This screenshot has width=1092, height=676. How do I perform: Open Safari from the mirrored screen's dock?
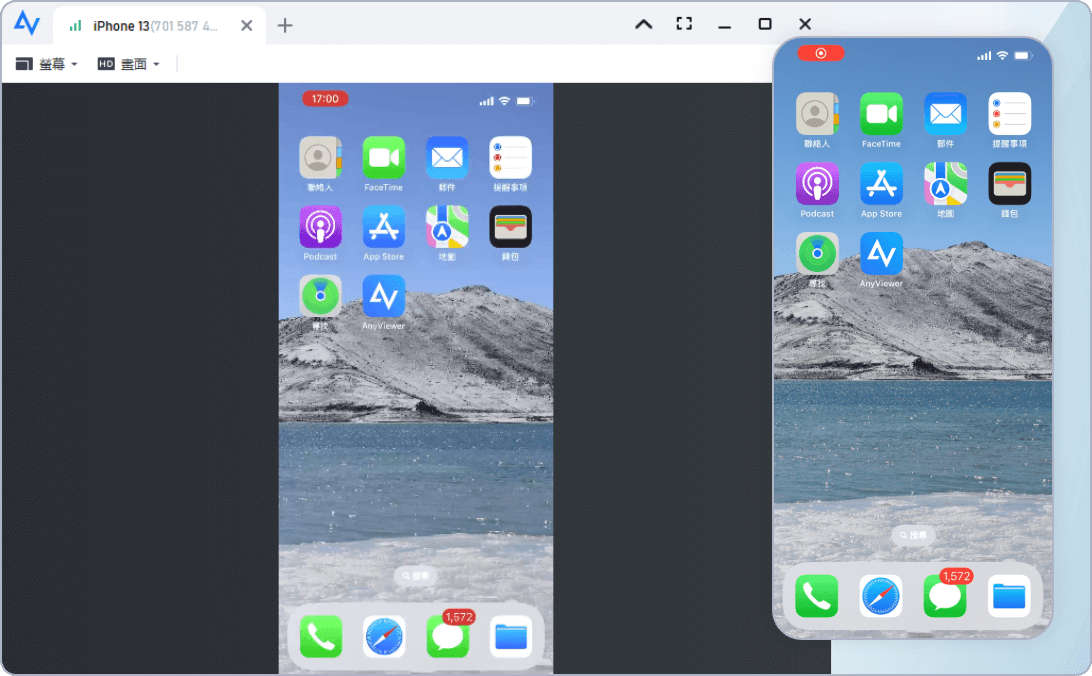pos(384,636)
